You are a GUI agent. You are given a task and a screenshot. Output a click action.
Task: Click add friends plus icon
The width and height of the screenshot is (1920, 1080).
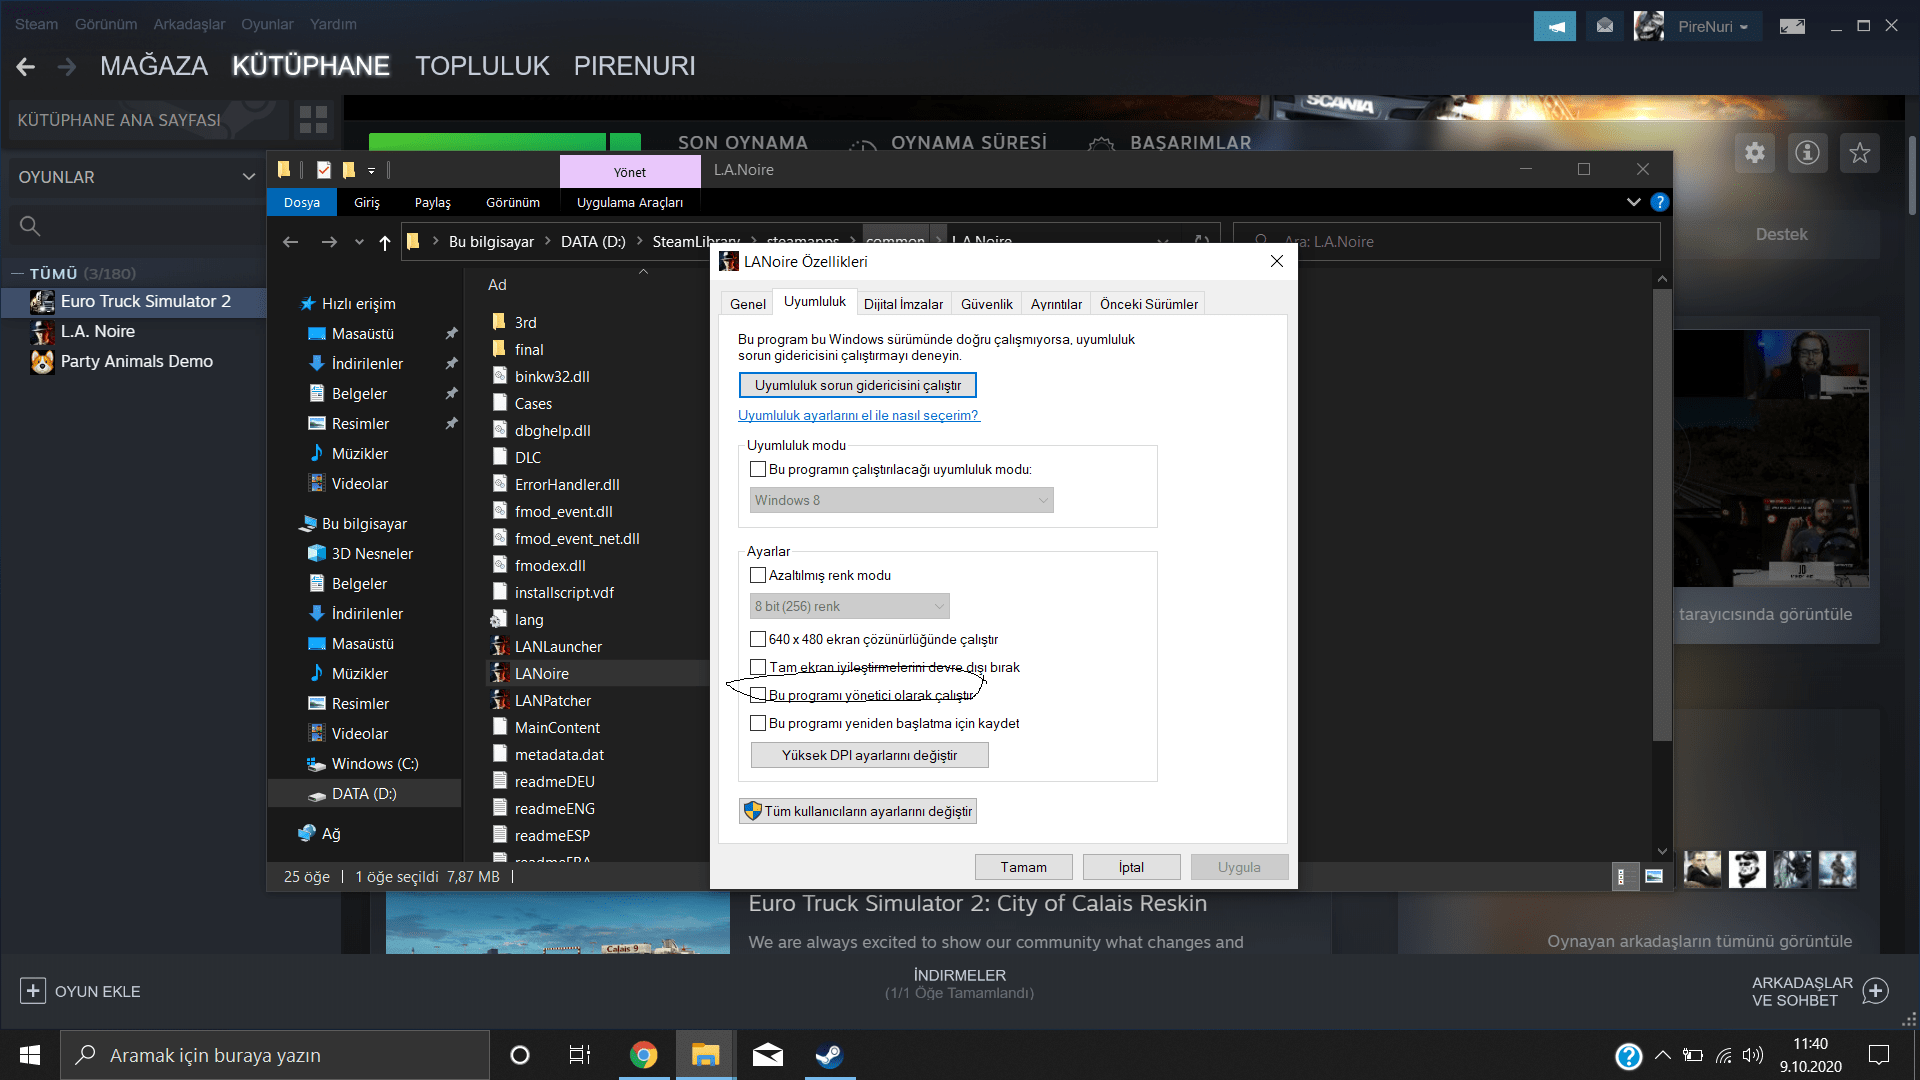click(1876, 991)
